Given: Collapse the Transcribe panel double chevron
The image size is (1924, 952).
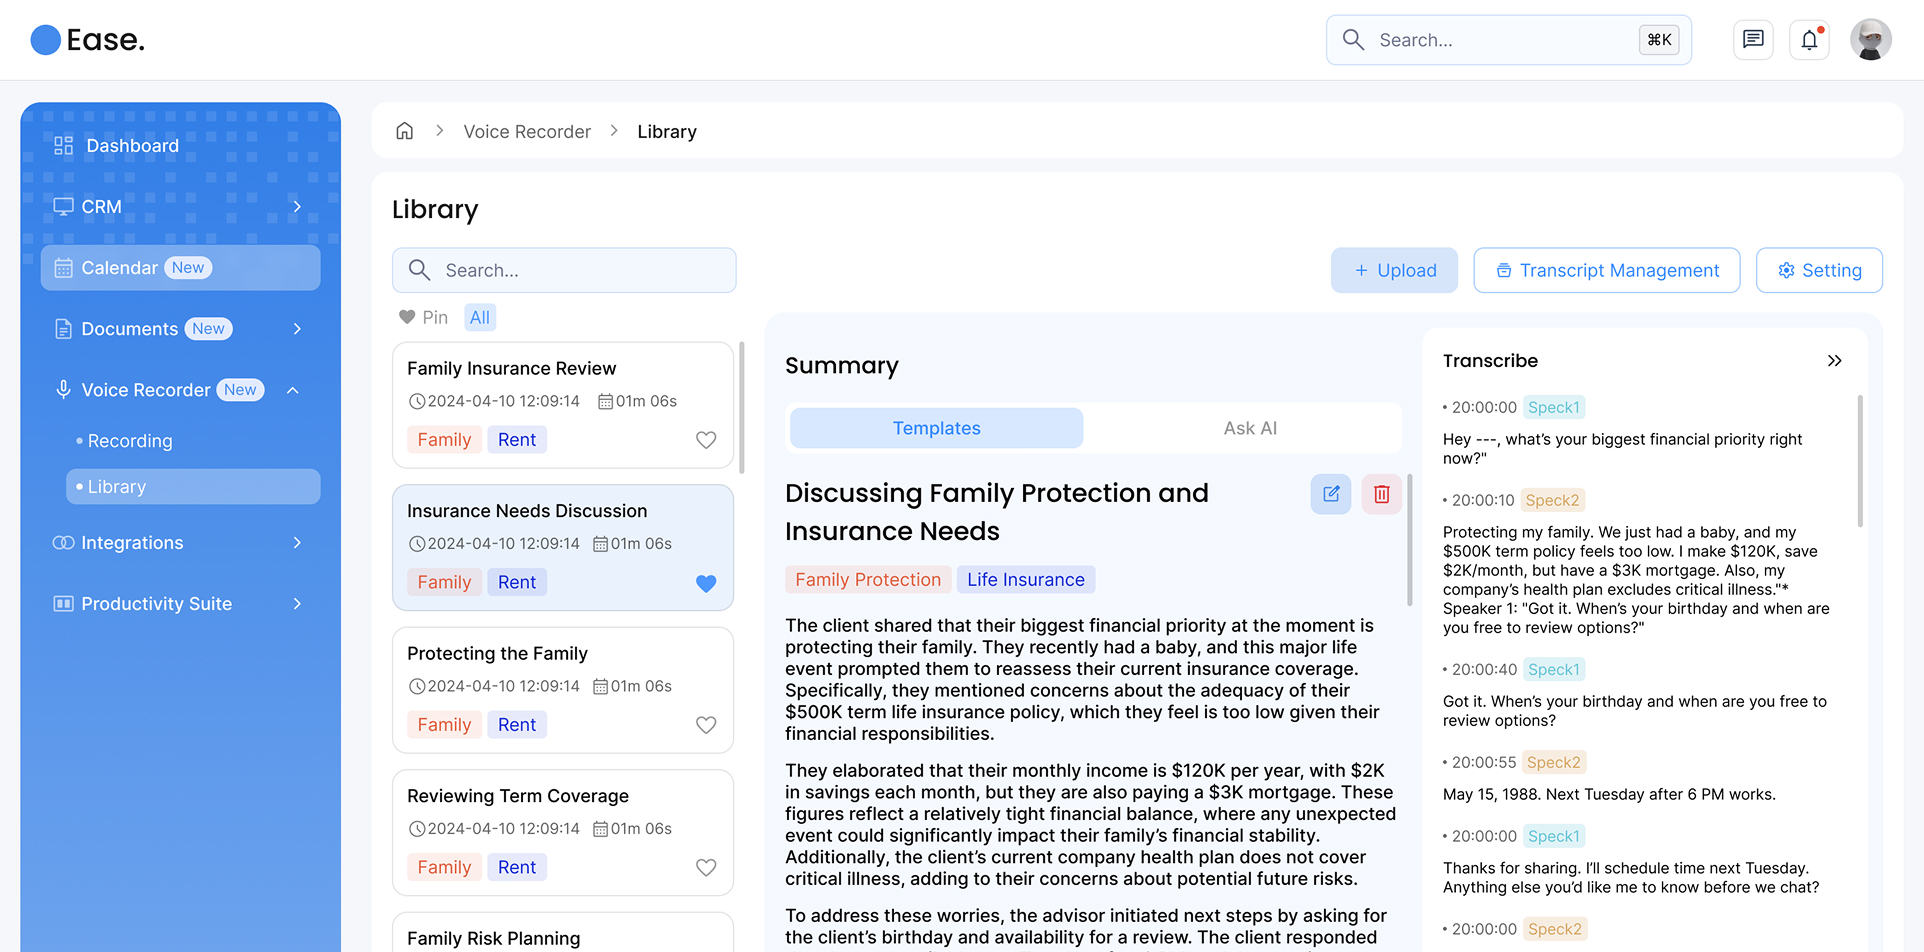Looking at the screenshot, I should click(x=1834, y=361).
